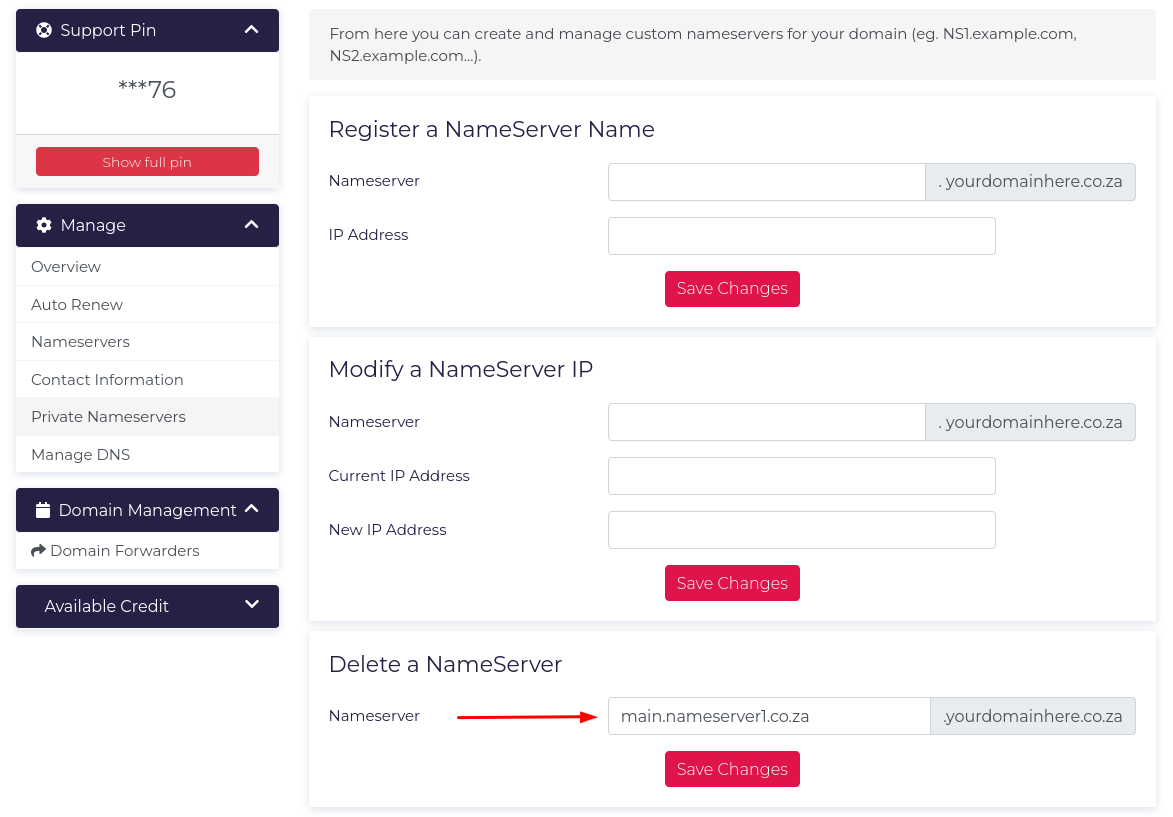
Task: Open the Nameservers page
Action: (x=80, y=342)
